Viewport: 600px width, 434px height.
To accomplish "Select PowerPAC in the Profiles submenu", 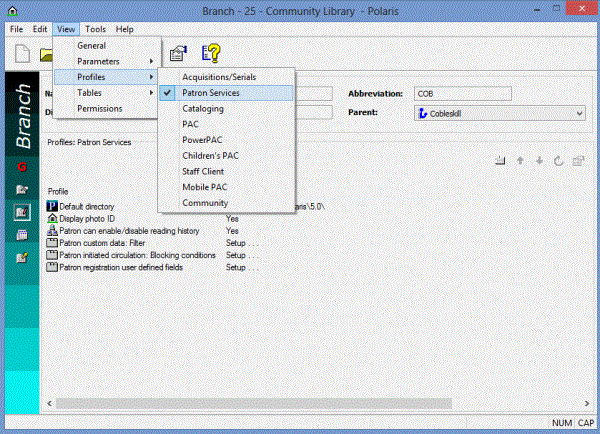I will 204,140.
